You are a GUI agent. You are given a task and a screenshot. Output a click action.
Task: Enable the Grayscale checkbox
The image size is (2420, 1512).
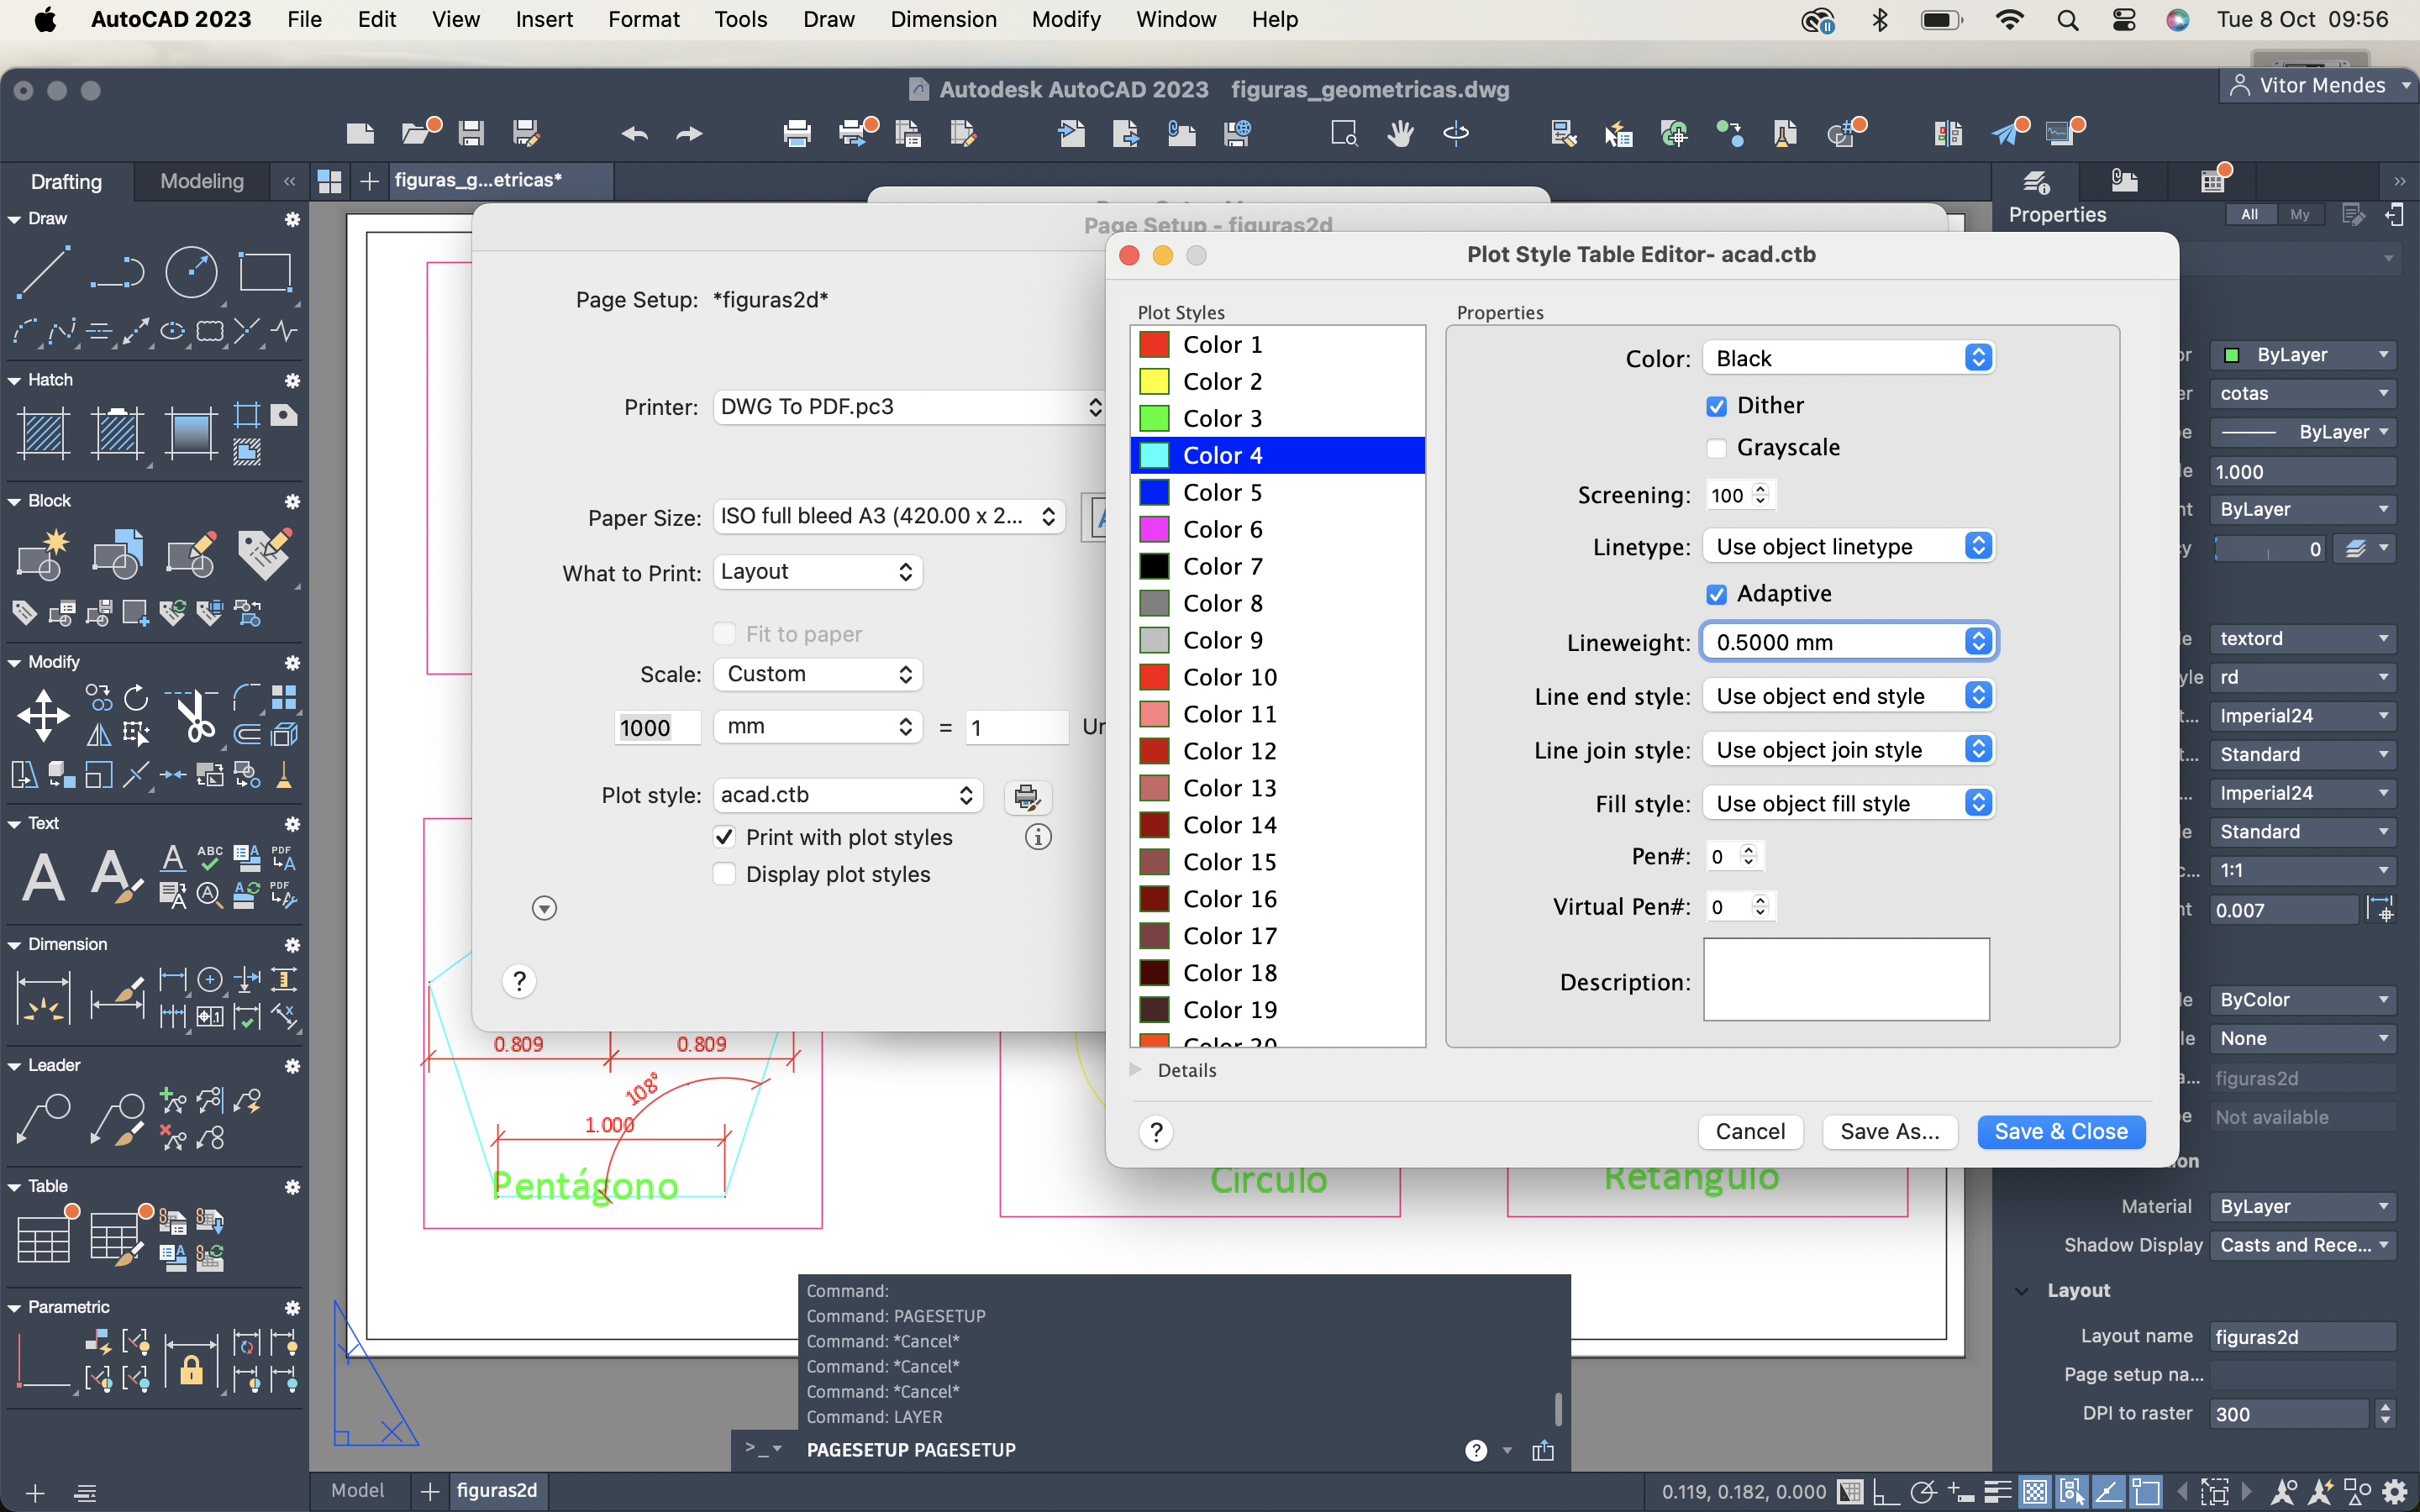coord(1716,448)
